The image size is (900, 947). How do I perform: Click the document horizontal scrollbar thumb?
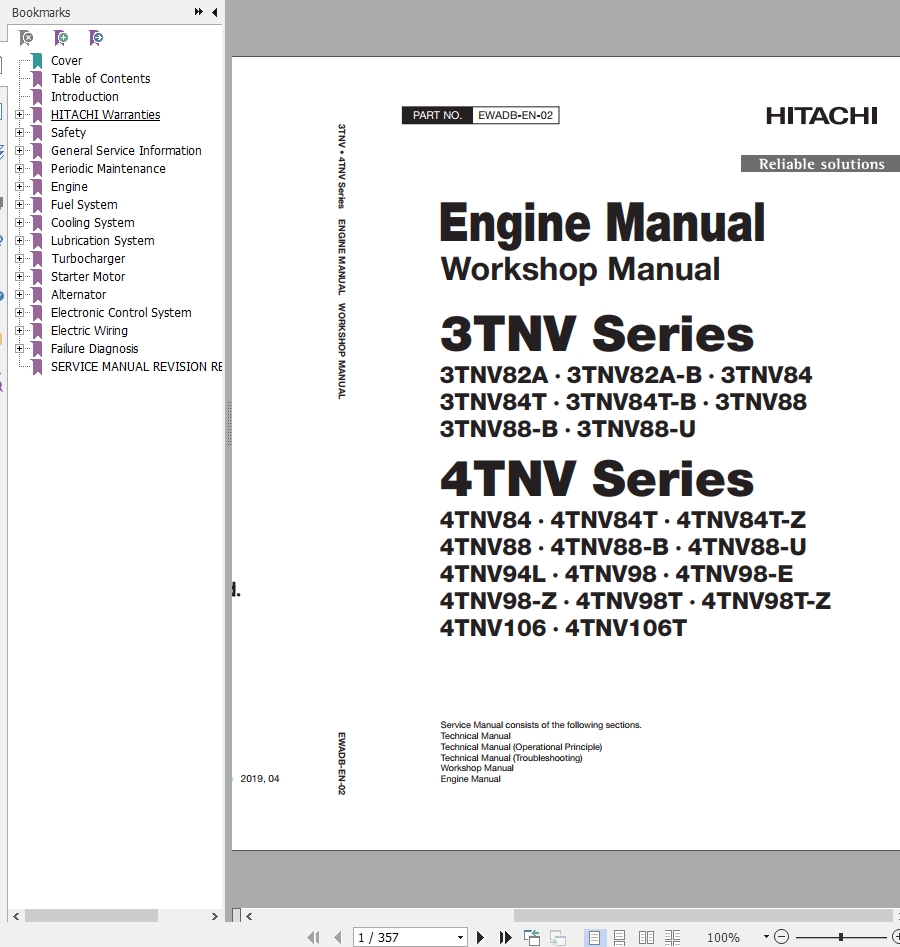703,916
